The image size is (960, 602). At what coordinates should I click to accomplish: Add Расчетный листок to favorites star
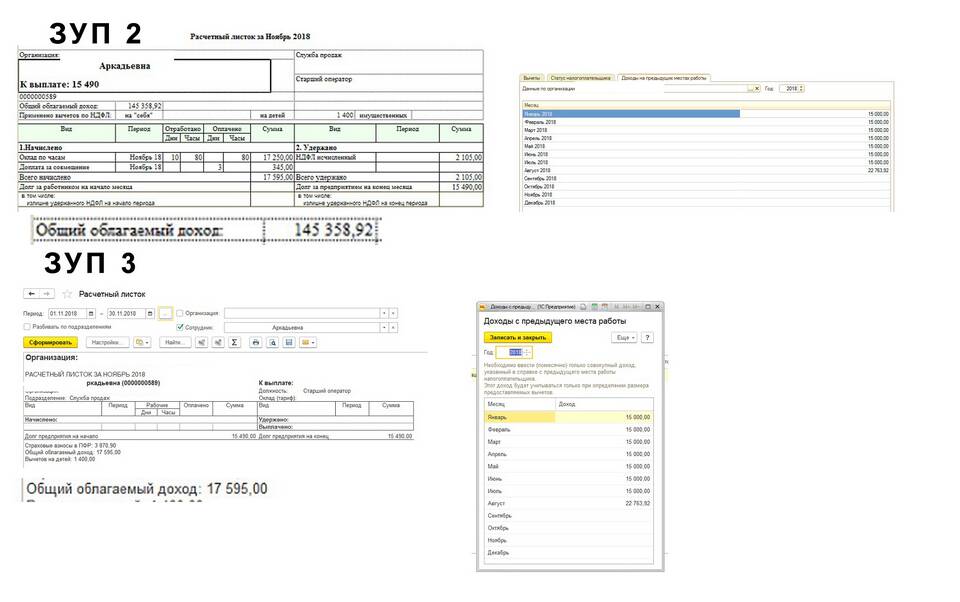[67, 295]
